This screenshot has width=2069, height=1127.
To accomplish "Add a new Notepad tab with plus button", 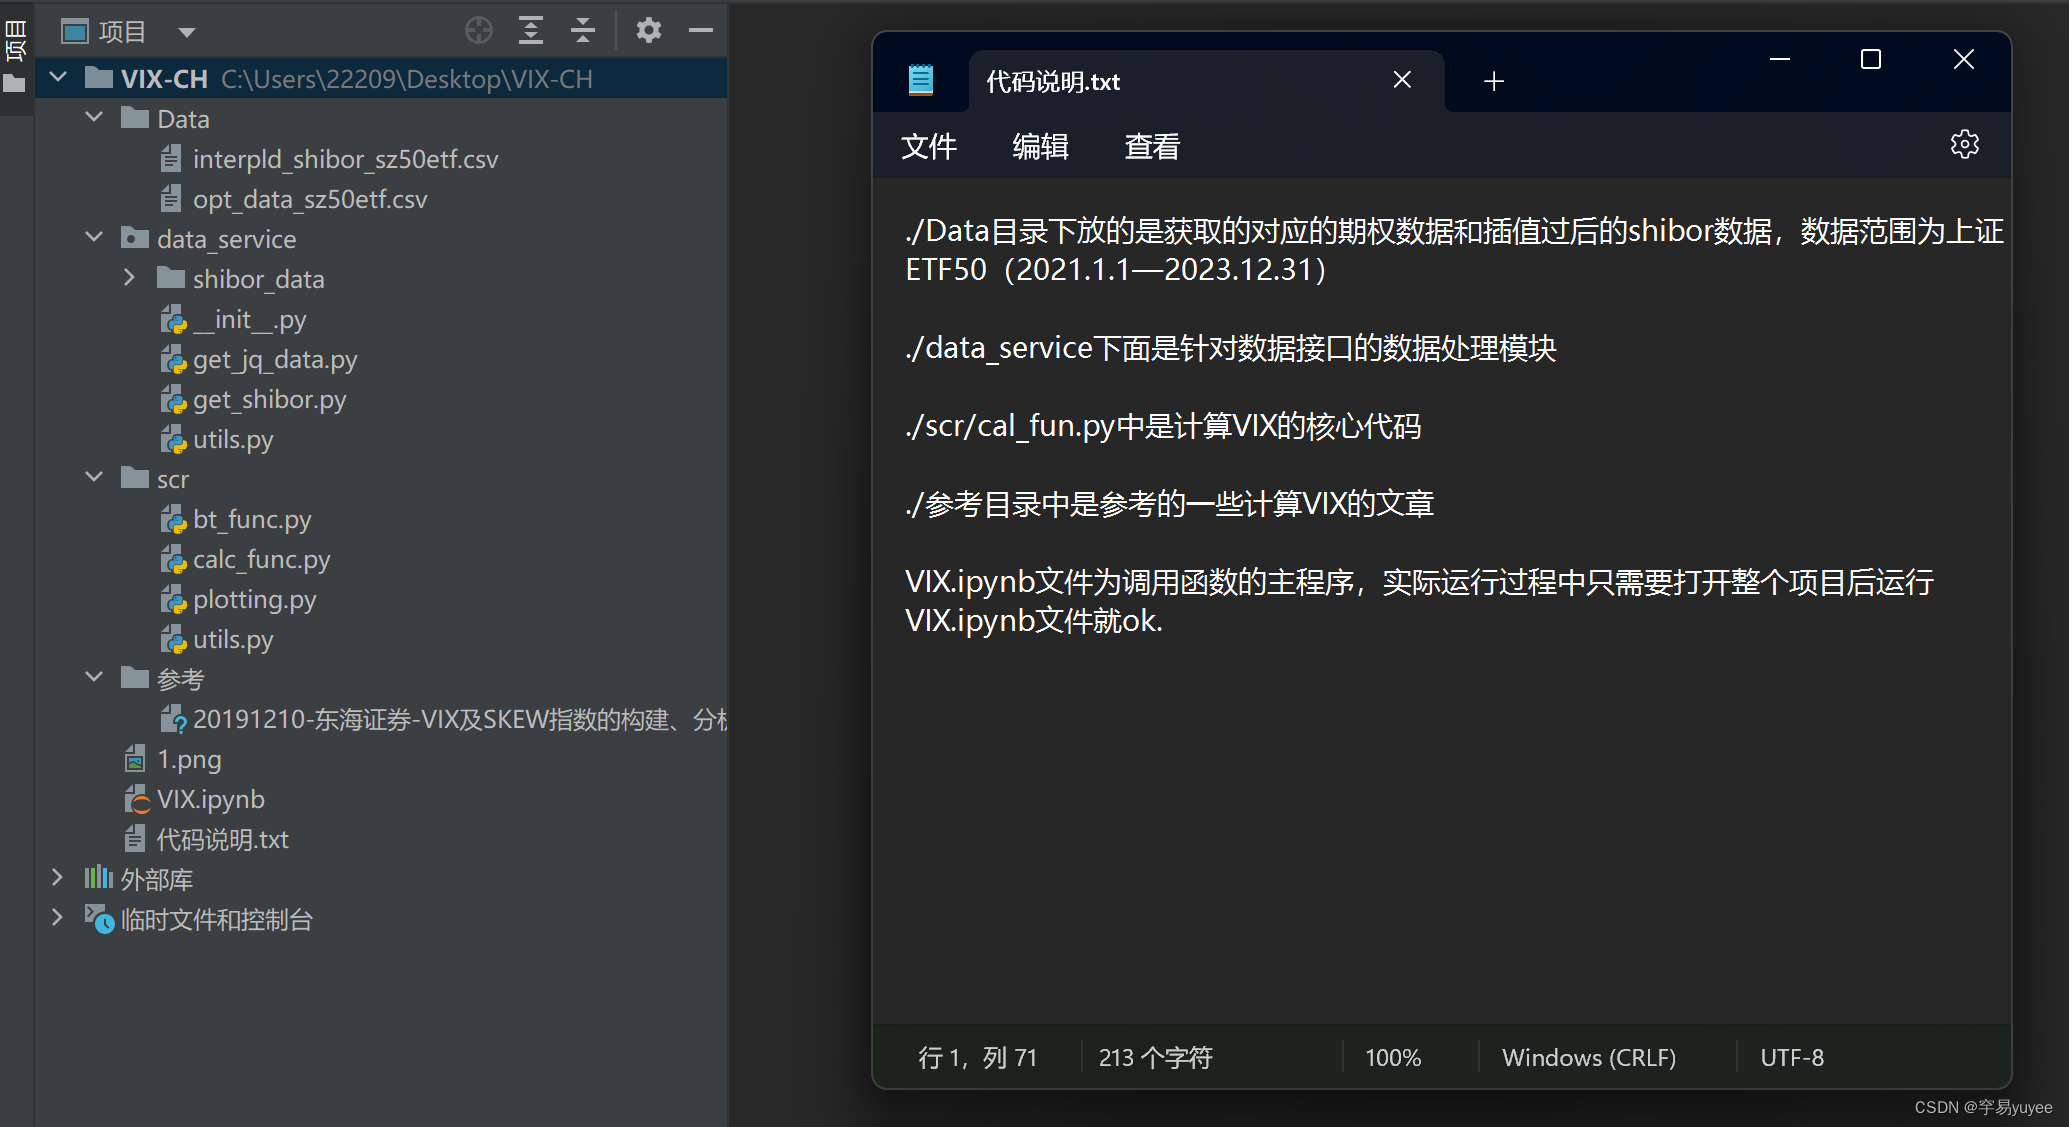I will [1494, 81].
